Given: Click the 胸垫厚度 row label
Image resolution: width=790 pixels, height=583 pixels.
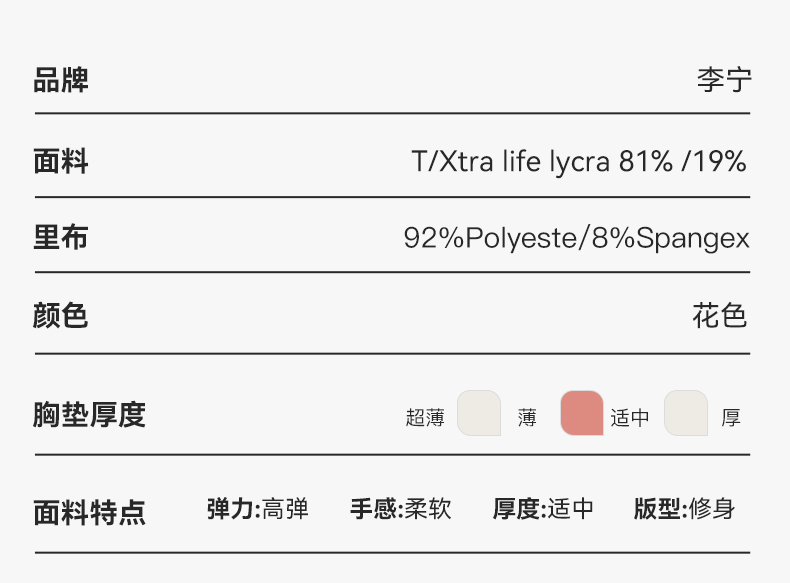Looking at the screenshot, I should [90, 415].
